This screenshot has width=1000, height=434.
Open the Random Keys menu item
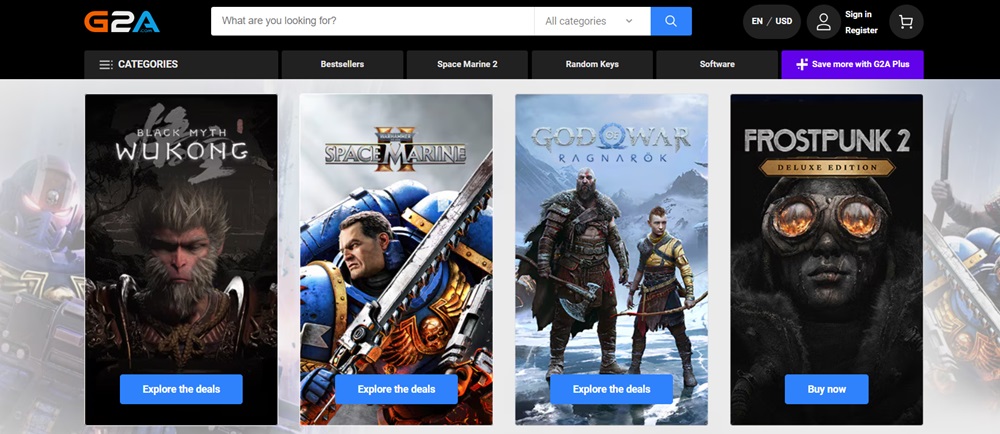pyautogui.click(x=592, y=64)
